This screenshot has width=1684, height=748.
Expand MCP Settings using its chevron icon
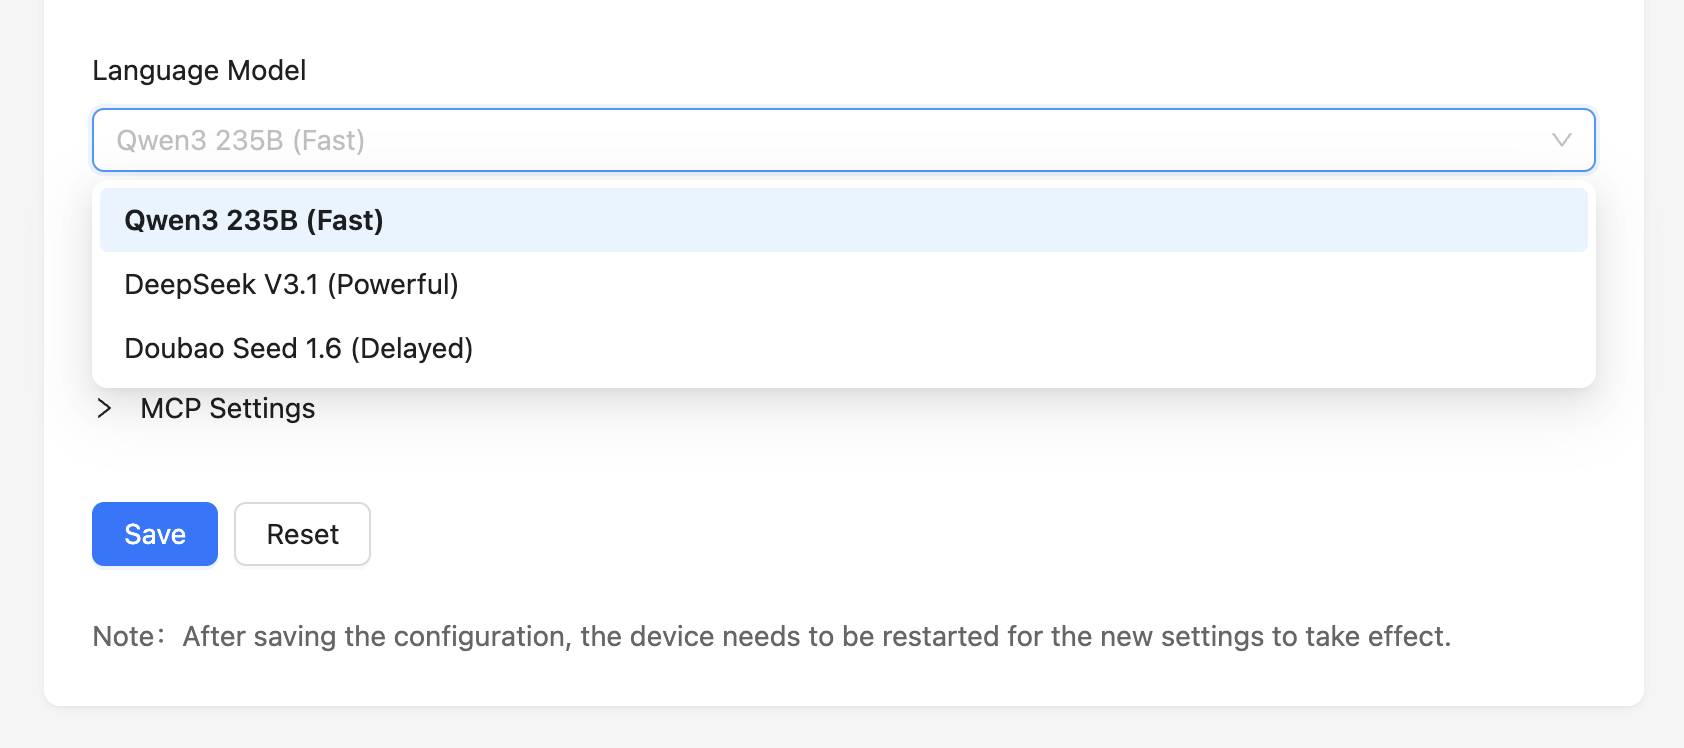(x=104, y=408)
